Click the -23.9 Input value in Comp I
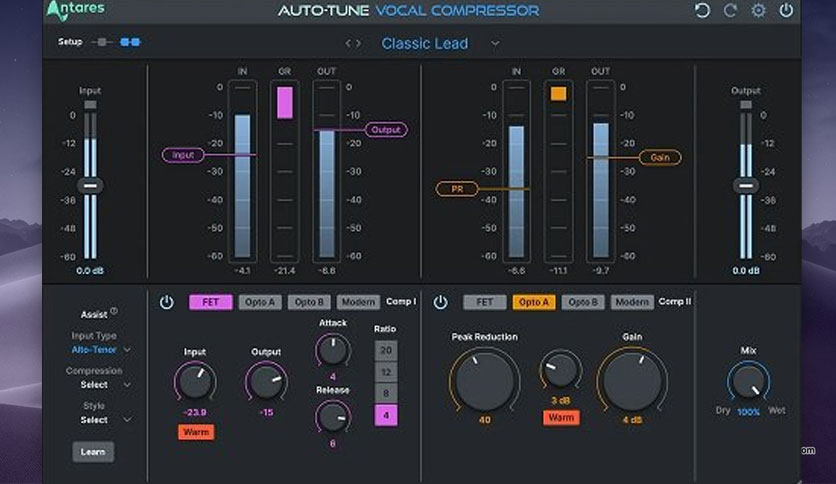The image size is (836, 484). pyautogui.click(x=195, y=413)
